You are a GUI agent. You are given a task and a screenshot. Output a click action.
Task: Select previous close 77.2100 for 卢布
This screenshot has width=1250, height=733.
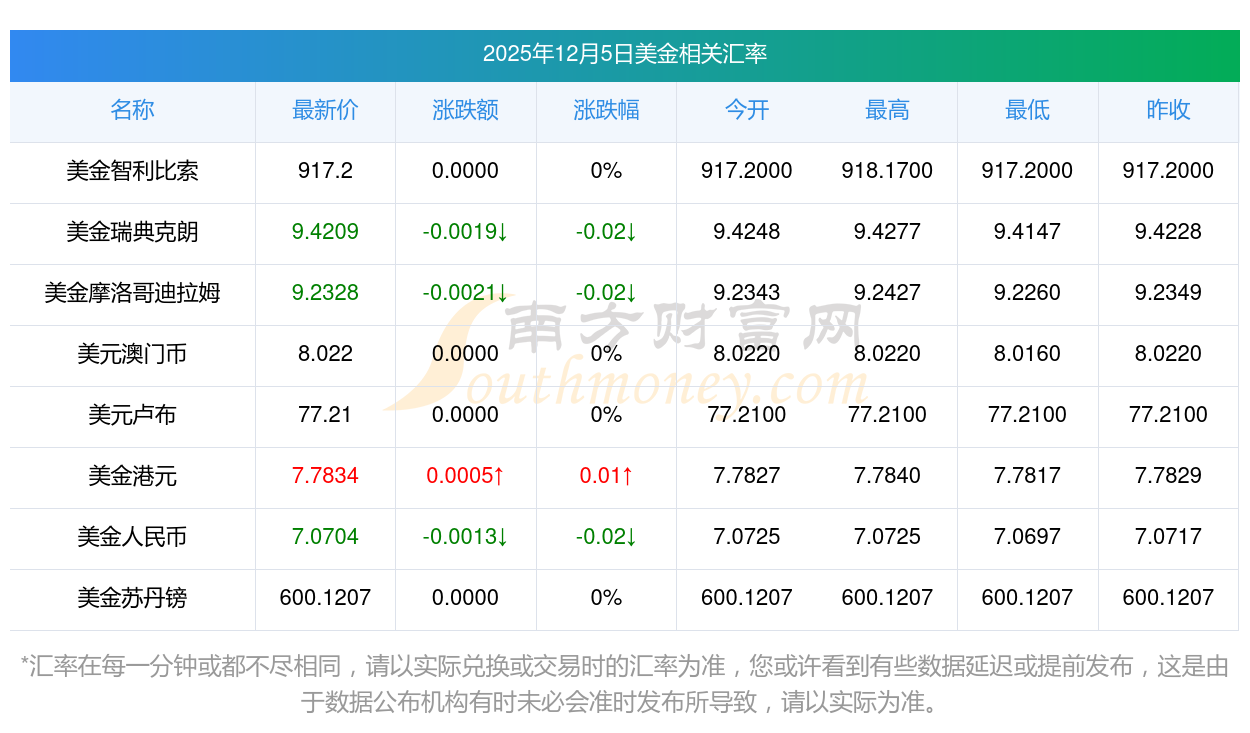pyautogui.click(x=1168, y=415)
